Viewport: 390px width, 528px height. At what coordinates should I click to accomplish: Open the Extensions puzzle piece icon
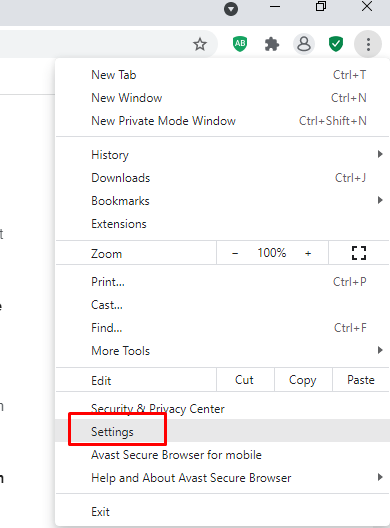(272, 44)
